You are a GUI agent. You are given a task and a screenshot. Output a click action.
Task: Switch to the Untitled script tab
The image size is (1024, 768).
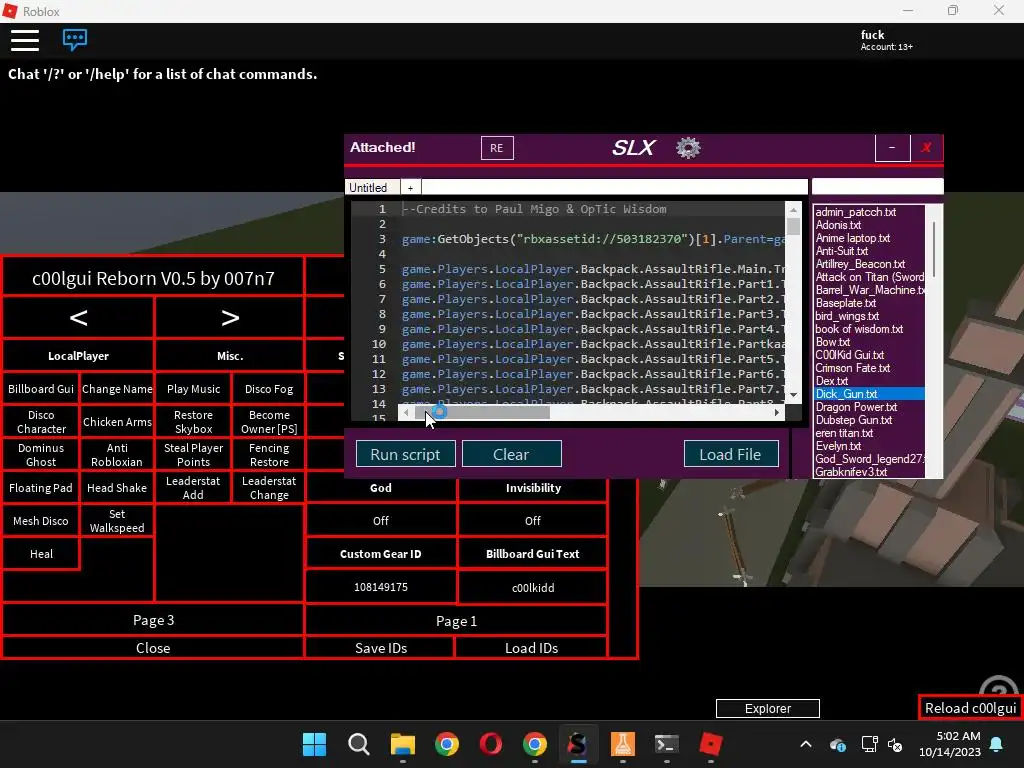[372, 187]
